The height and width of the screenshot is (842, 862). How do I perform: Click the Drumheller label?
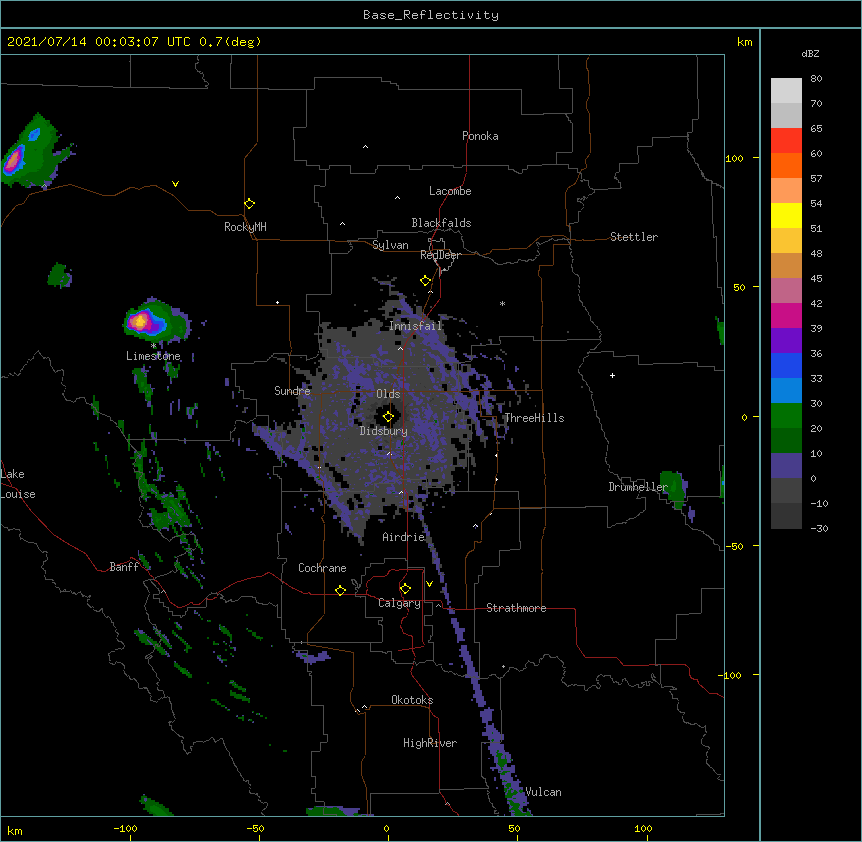[x=638, y=487]
